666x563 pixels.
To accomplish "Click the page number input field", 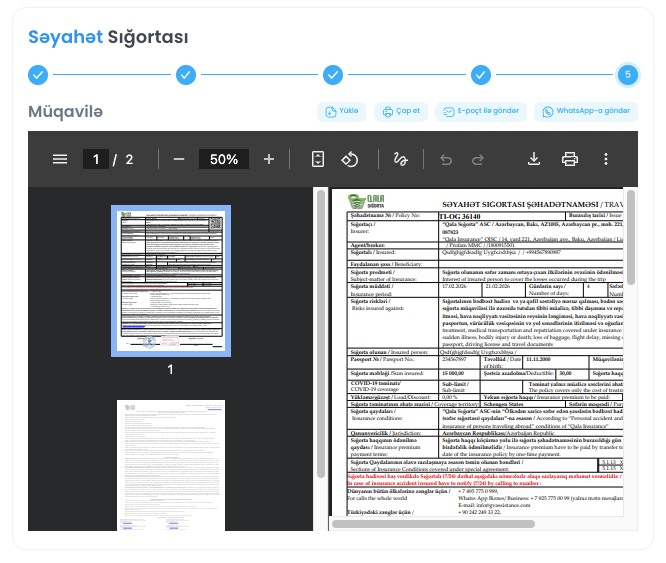I will point(96,159).
